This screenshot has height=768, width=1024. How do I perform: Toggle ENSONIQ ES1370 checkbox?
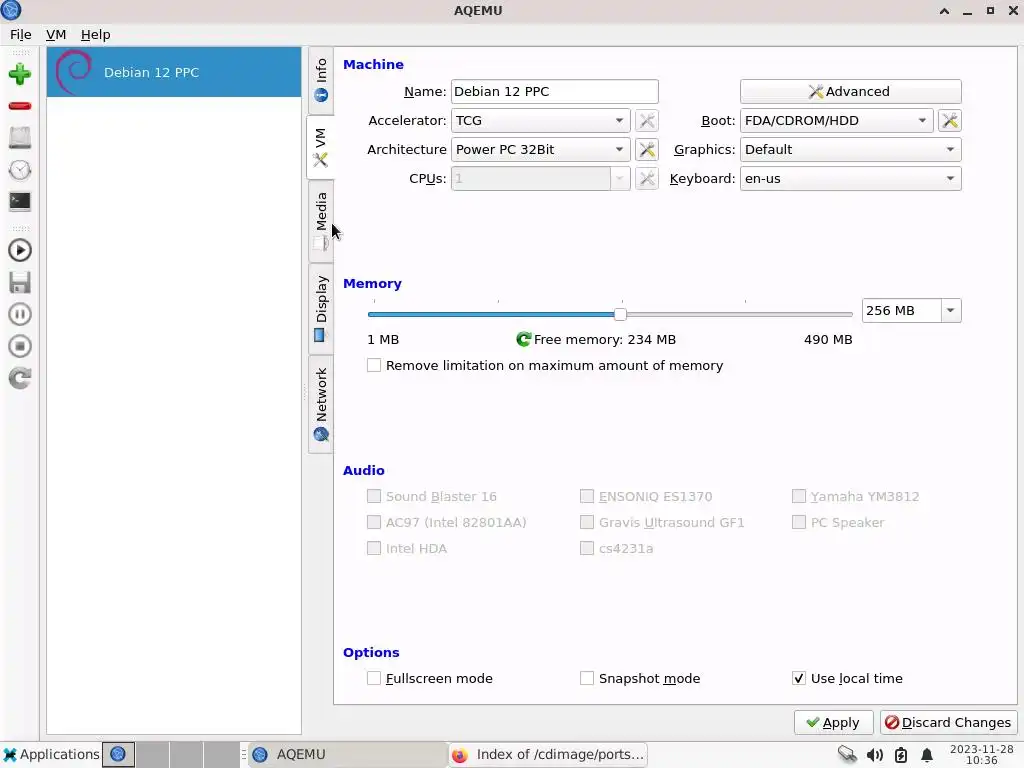[x=587, y=496]
